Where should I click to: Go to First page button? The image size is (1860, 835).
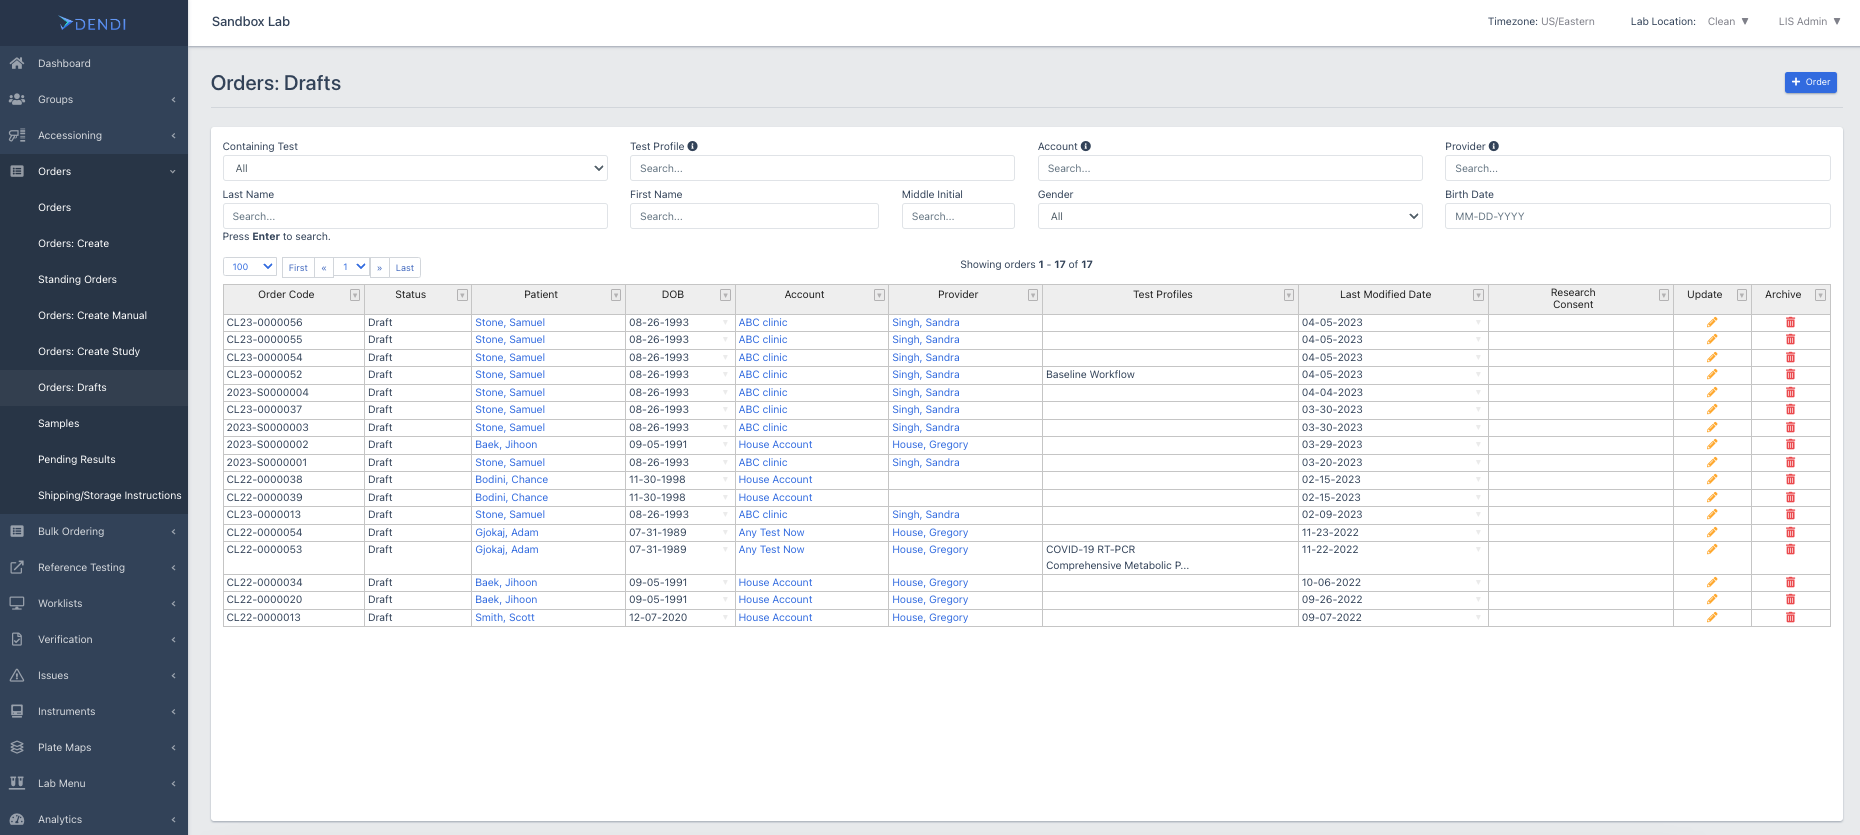[298, 268]
